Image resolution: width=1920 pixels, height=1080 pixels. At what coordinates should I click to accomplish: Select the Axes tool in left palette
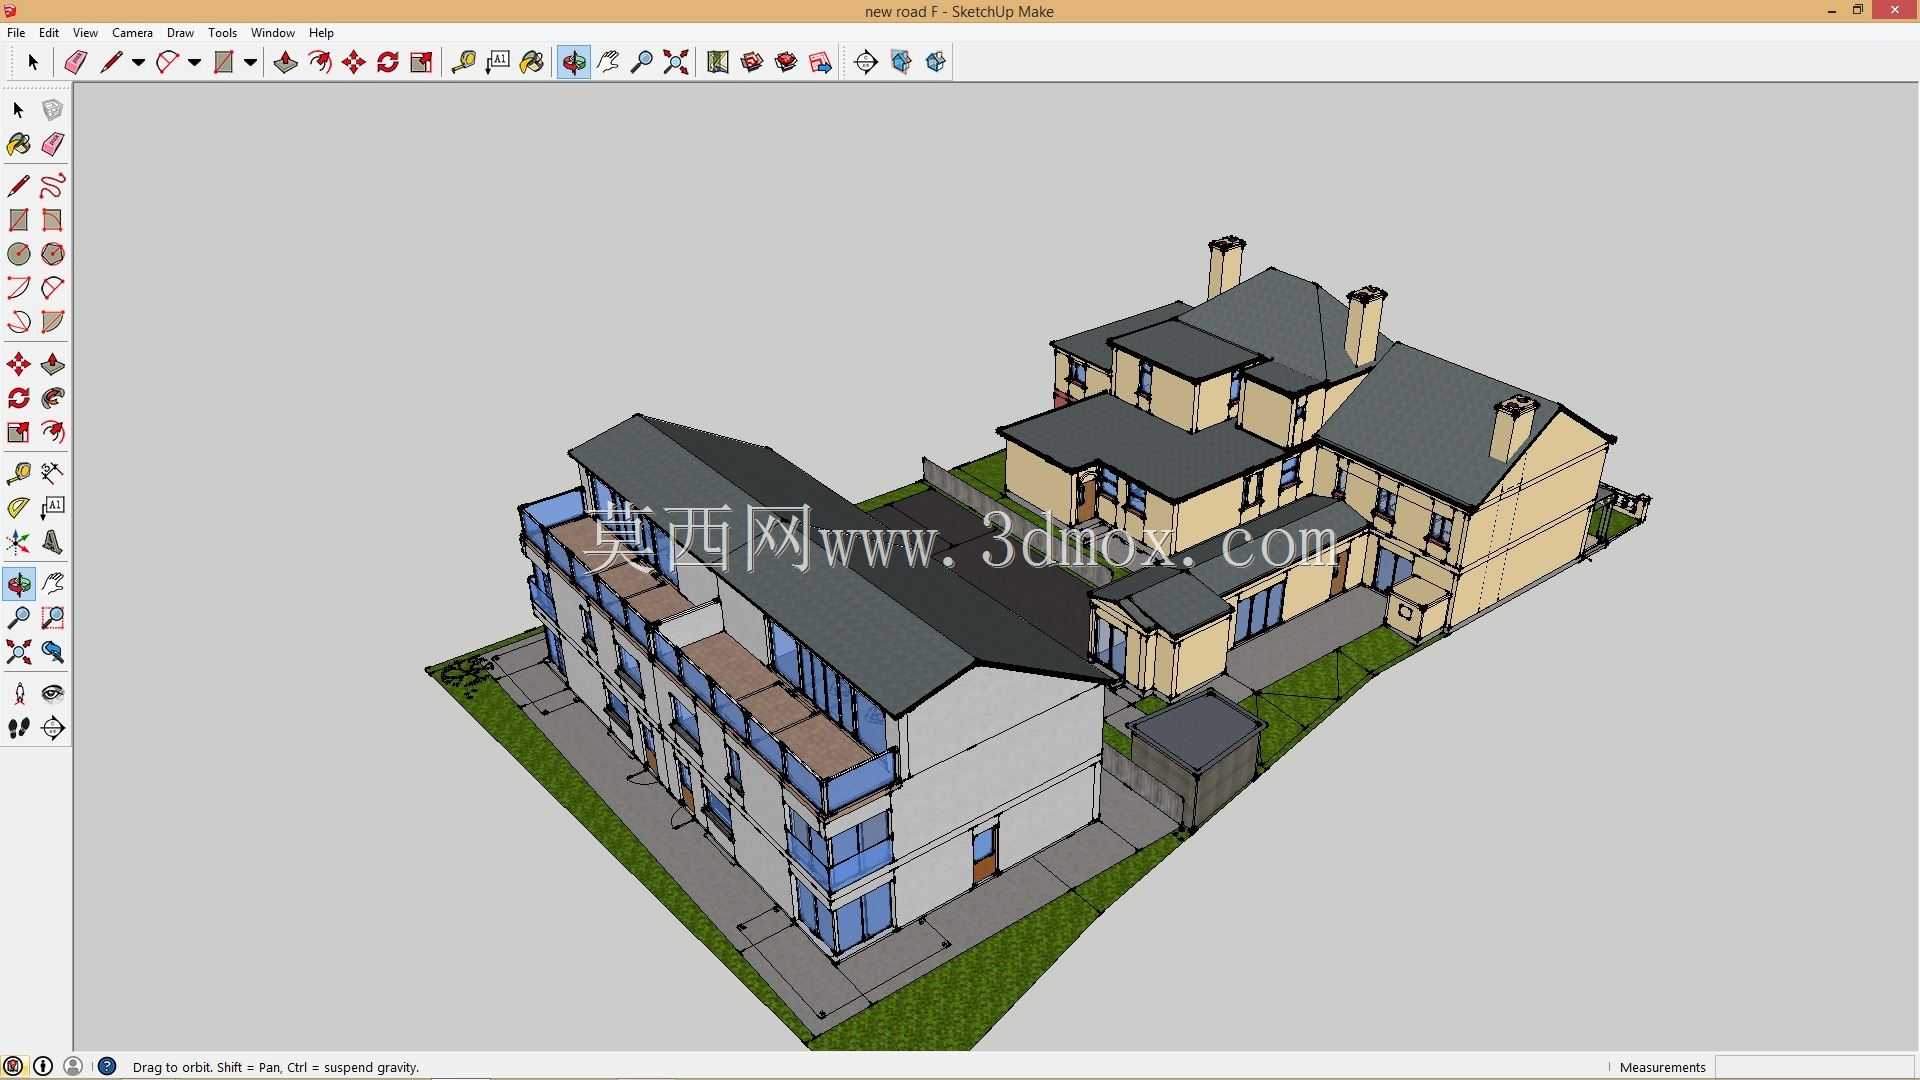(x=19, y=543)
